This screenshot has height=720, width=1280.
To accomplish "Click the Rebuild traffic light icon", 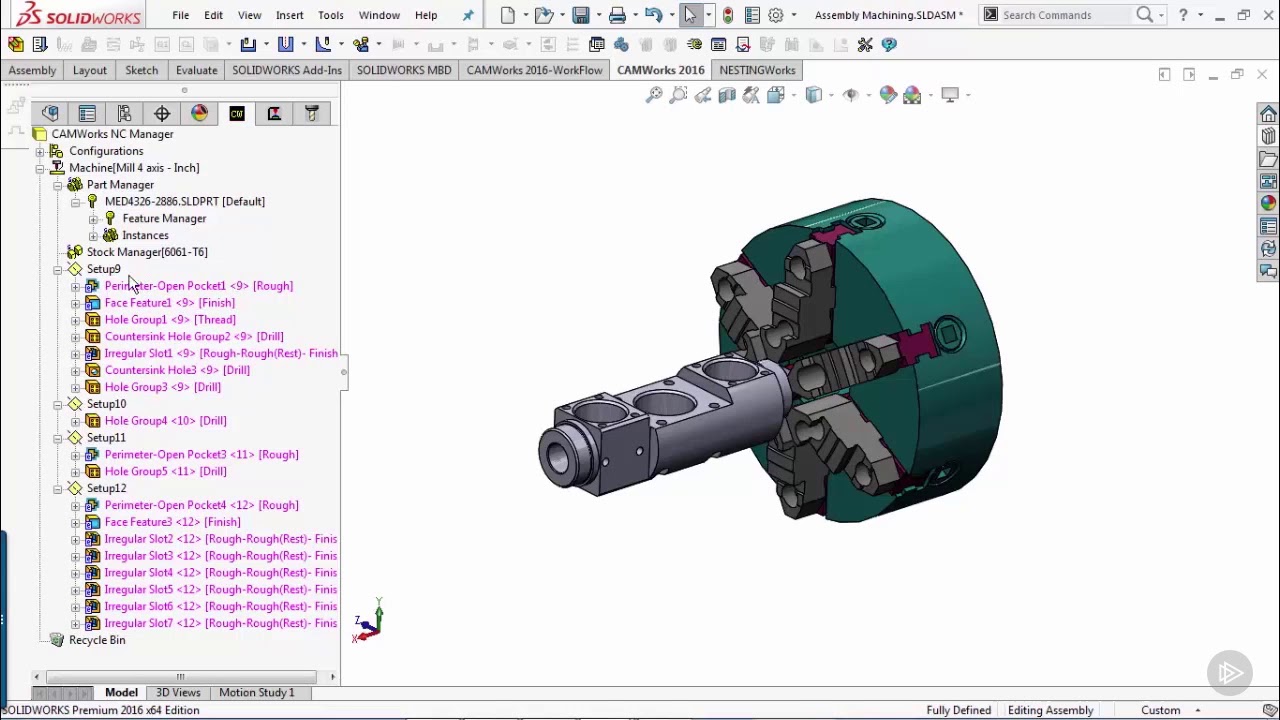I will [x=727, y=15].
